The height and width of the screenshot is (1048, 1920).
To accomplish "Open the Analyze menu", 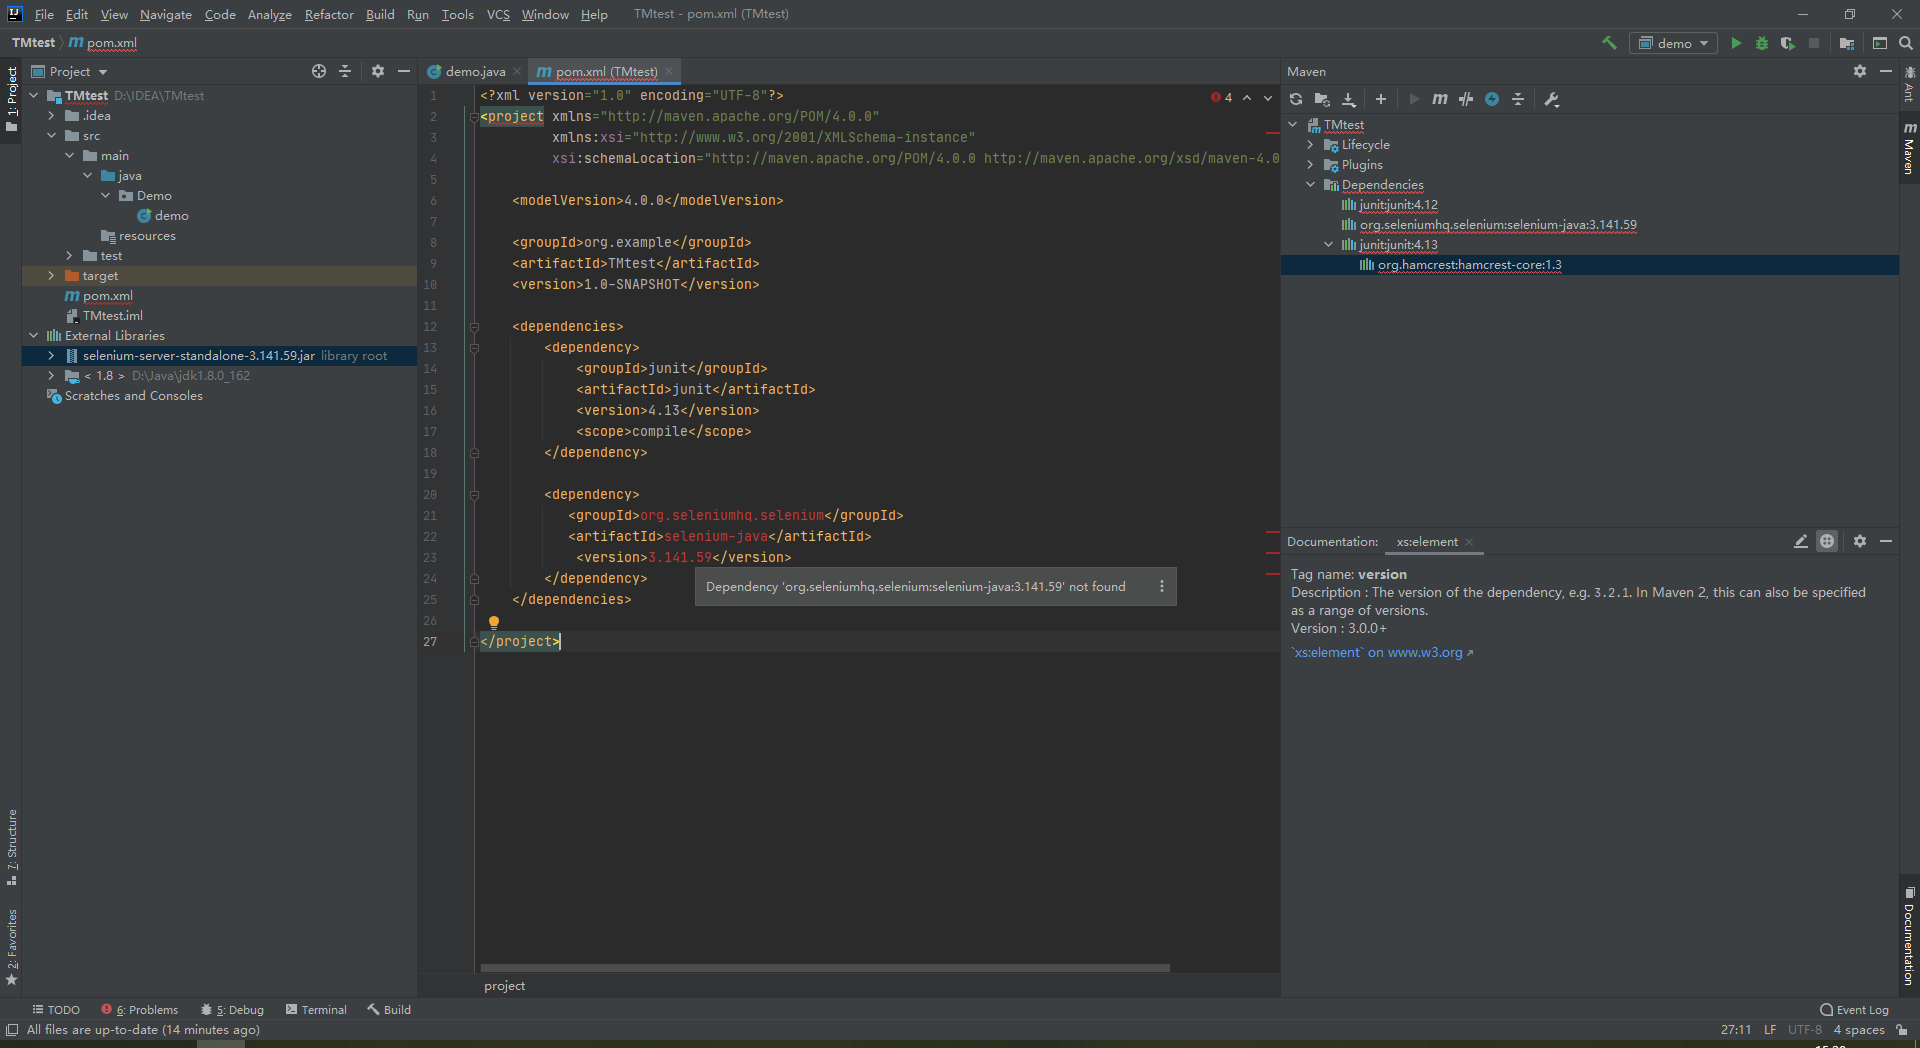I will point(269,14).
